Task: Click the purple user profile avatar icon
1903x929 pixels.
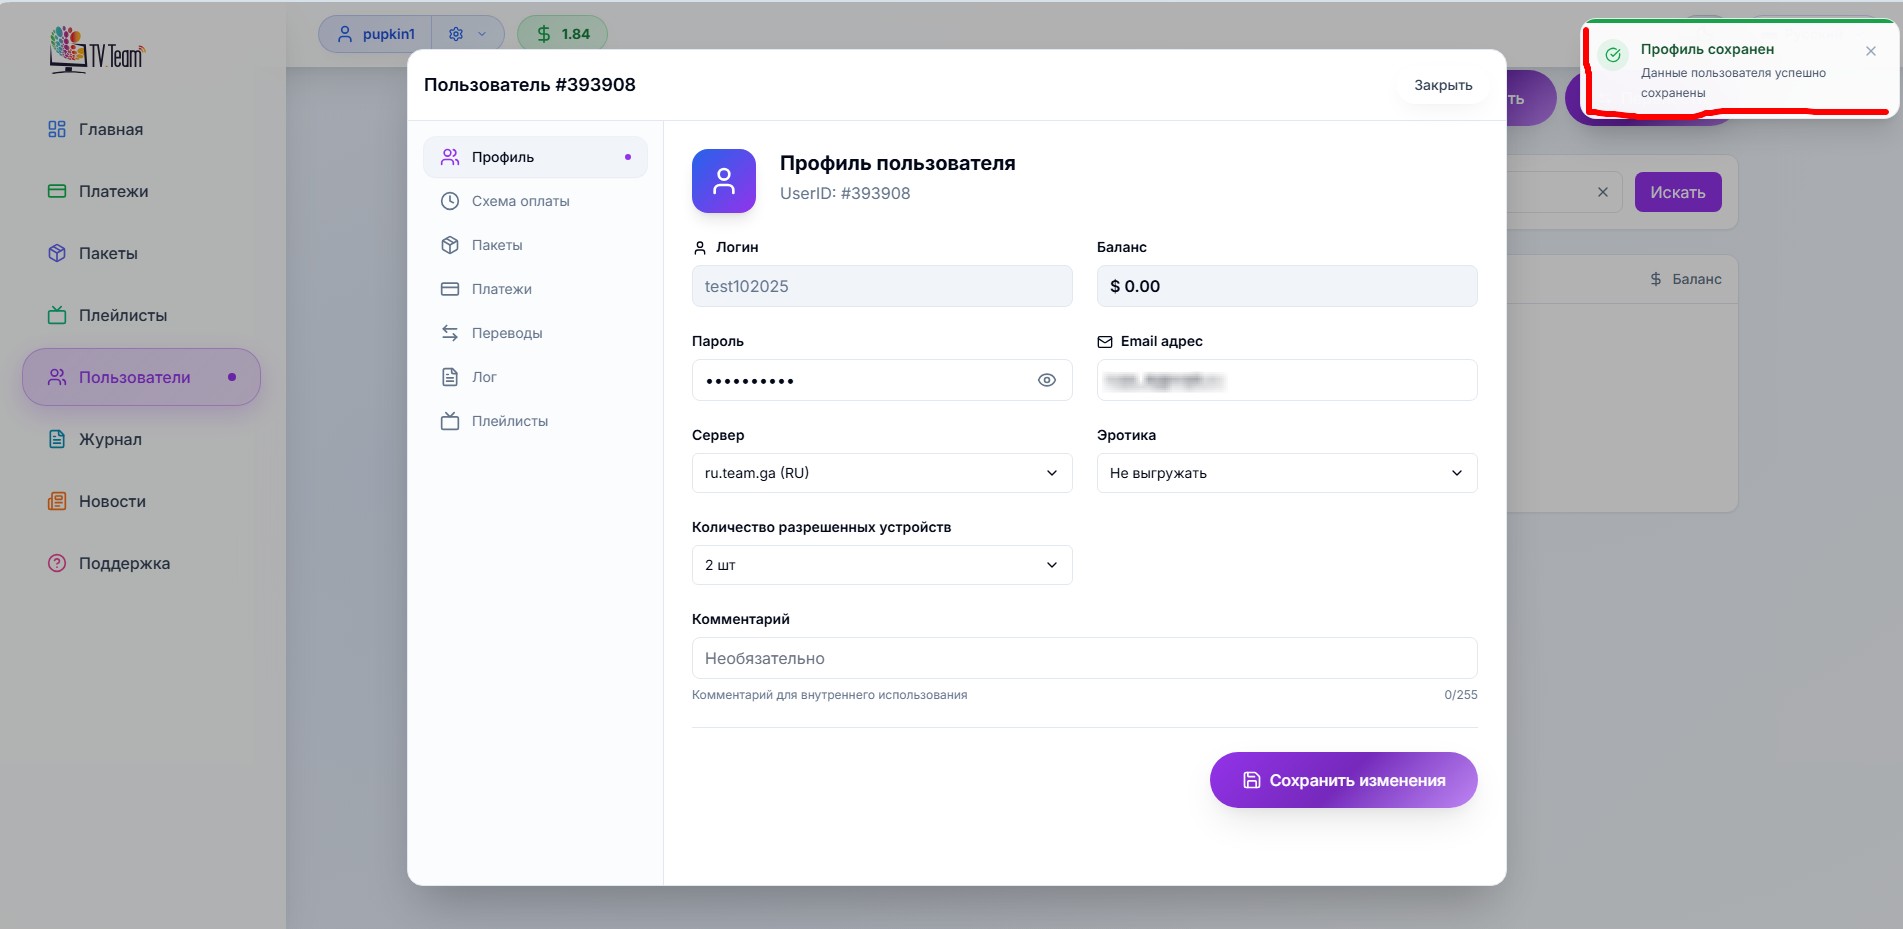Action: coord(723,181)
